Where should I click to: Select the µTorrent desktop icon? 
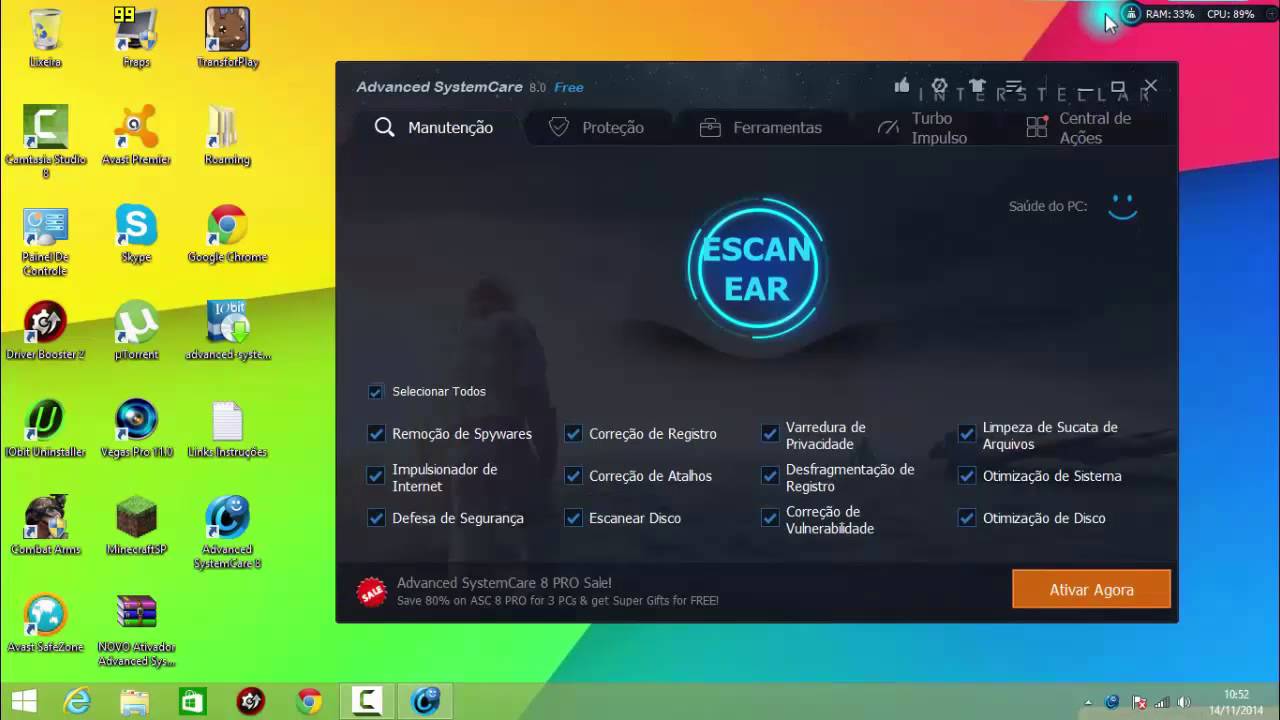coord(136,331)
